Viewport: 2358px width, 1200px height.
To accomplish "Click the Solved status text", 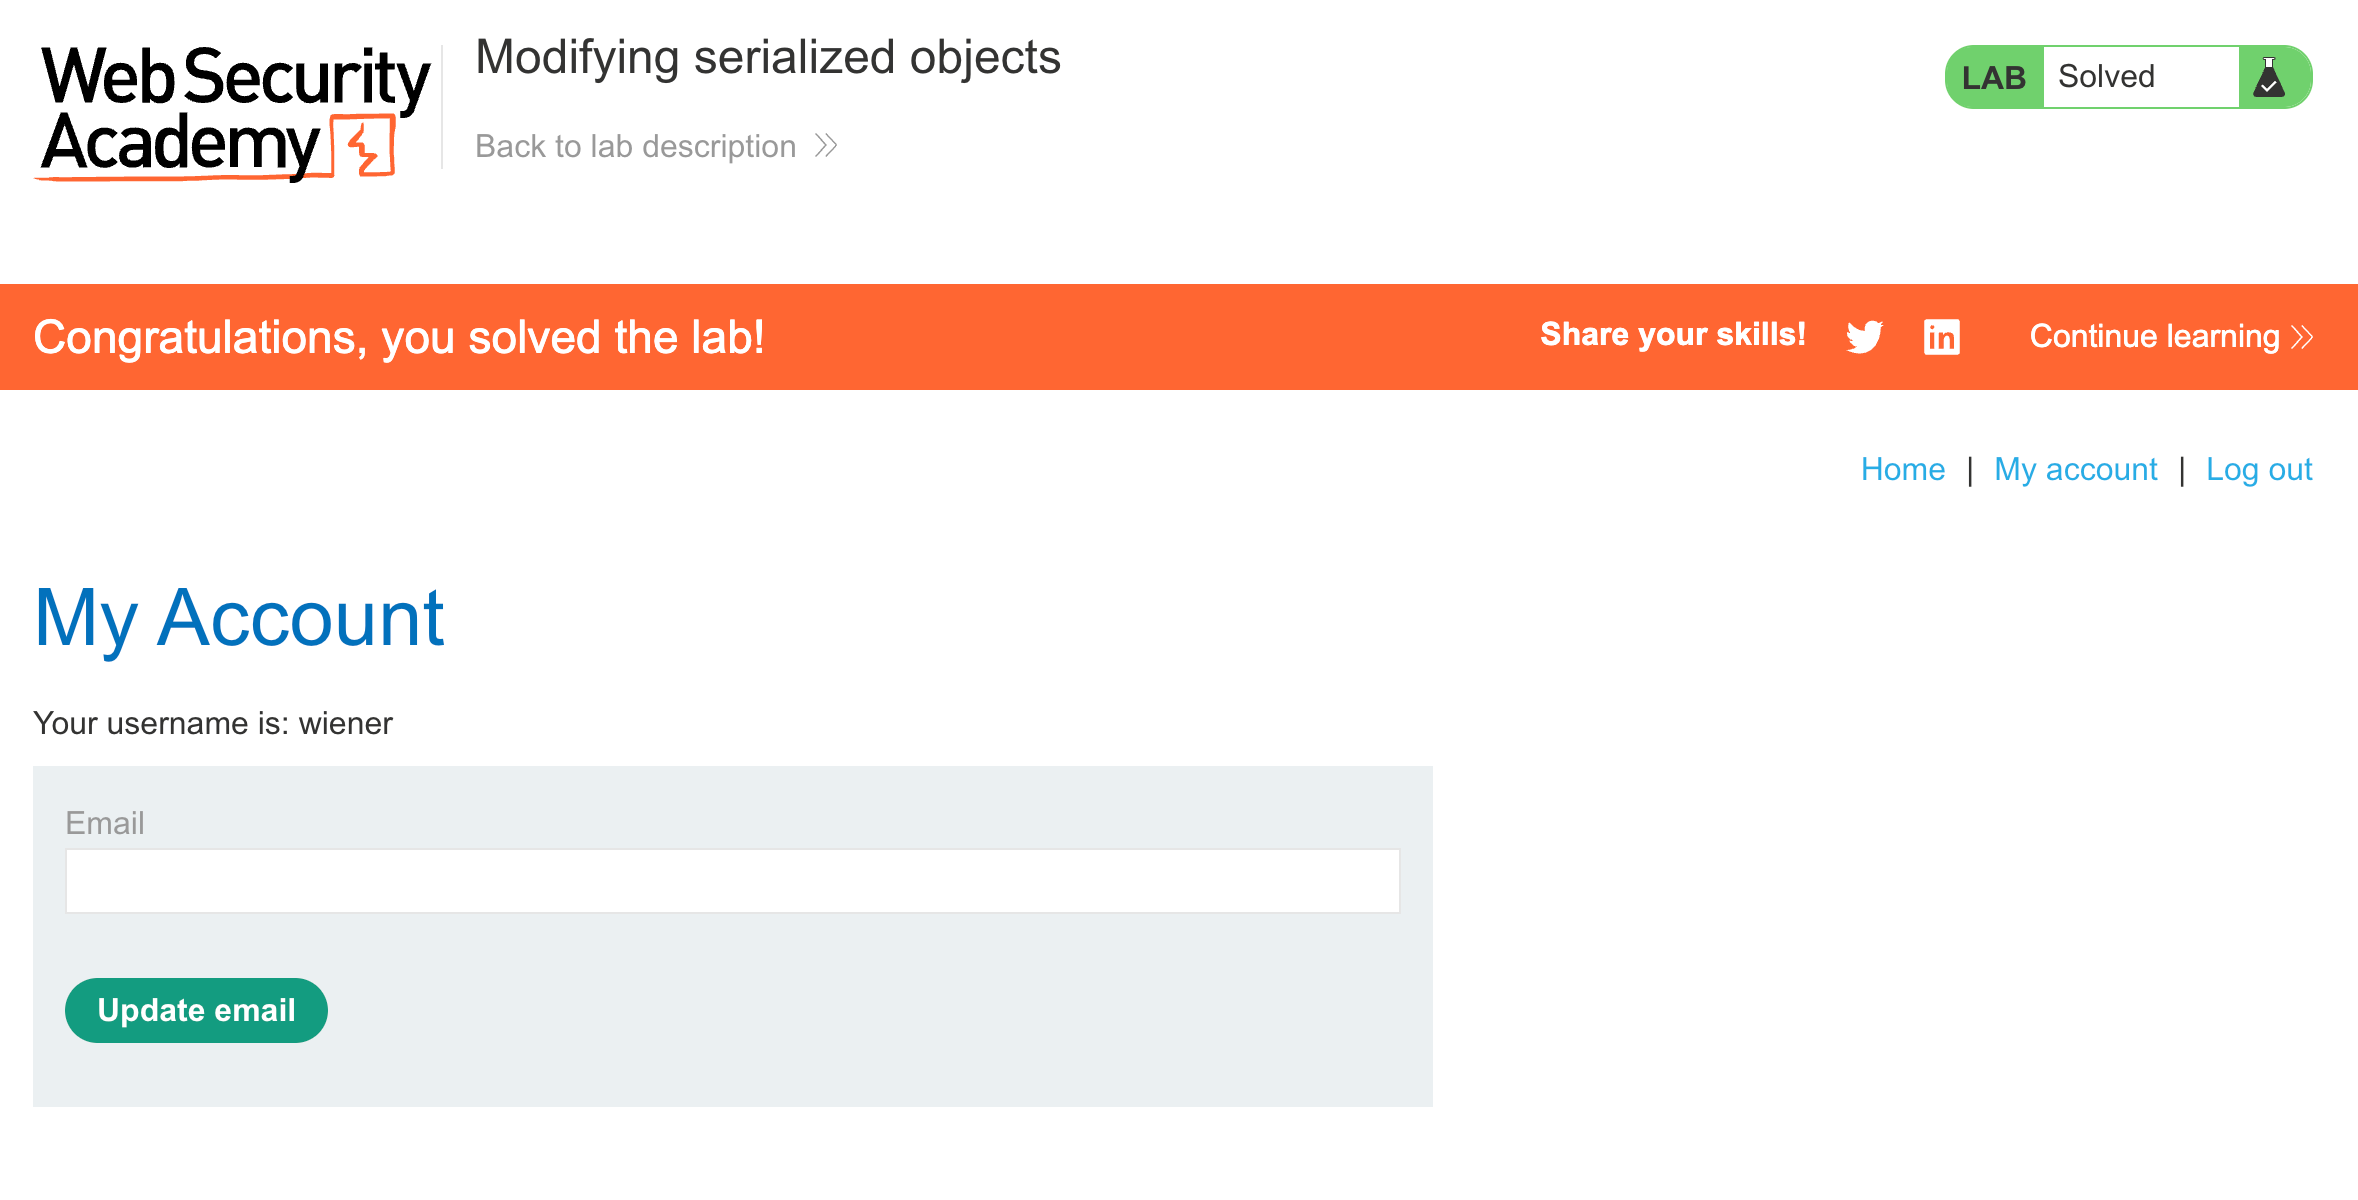I will point(2106,77).
